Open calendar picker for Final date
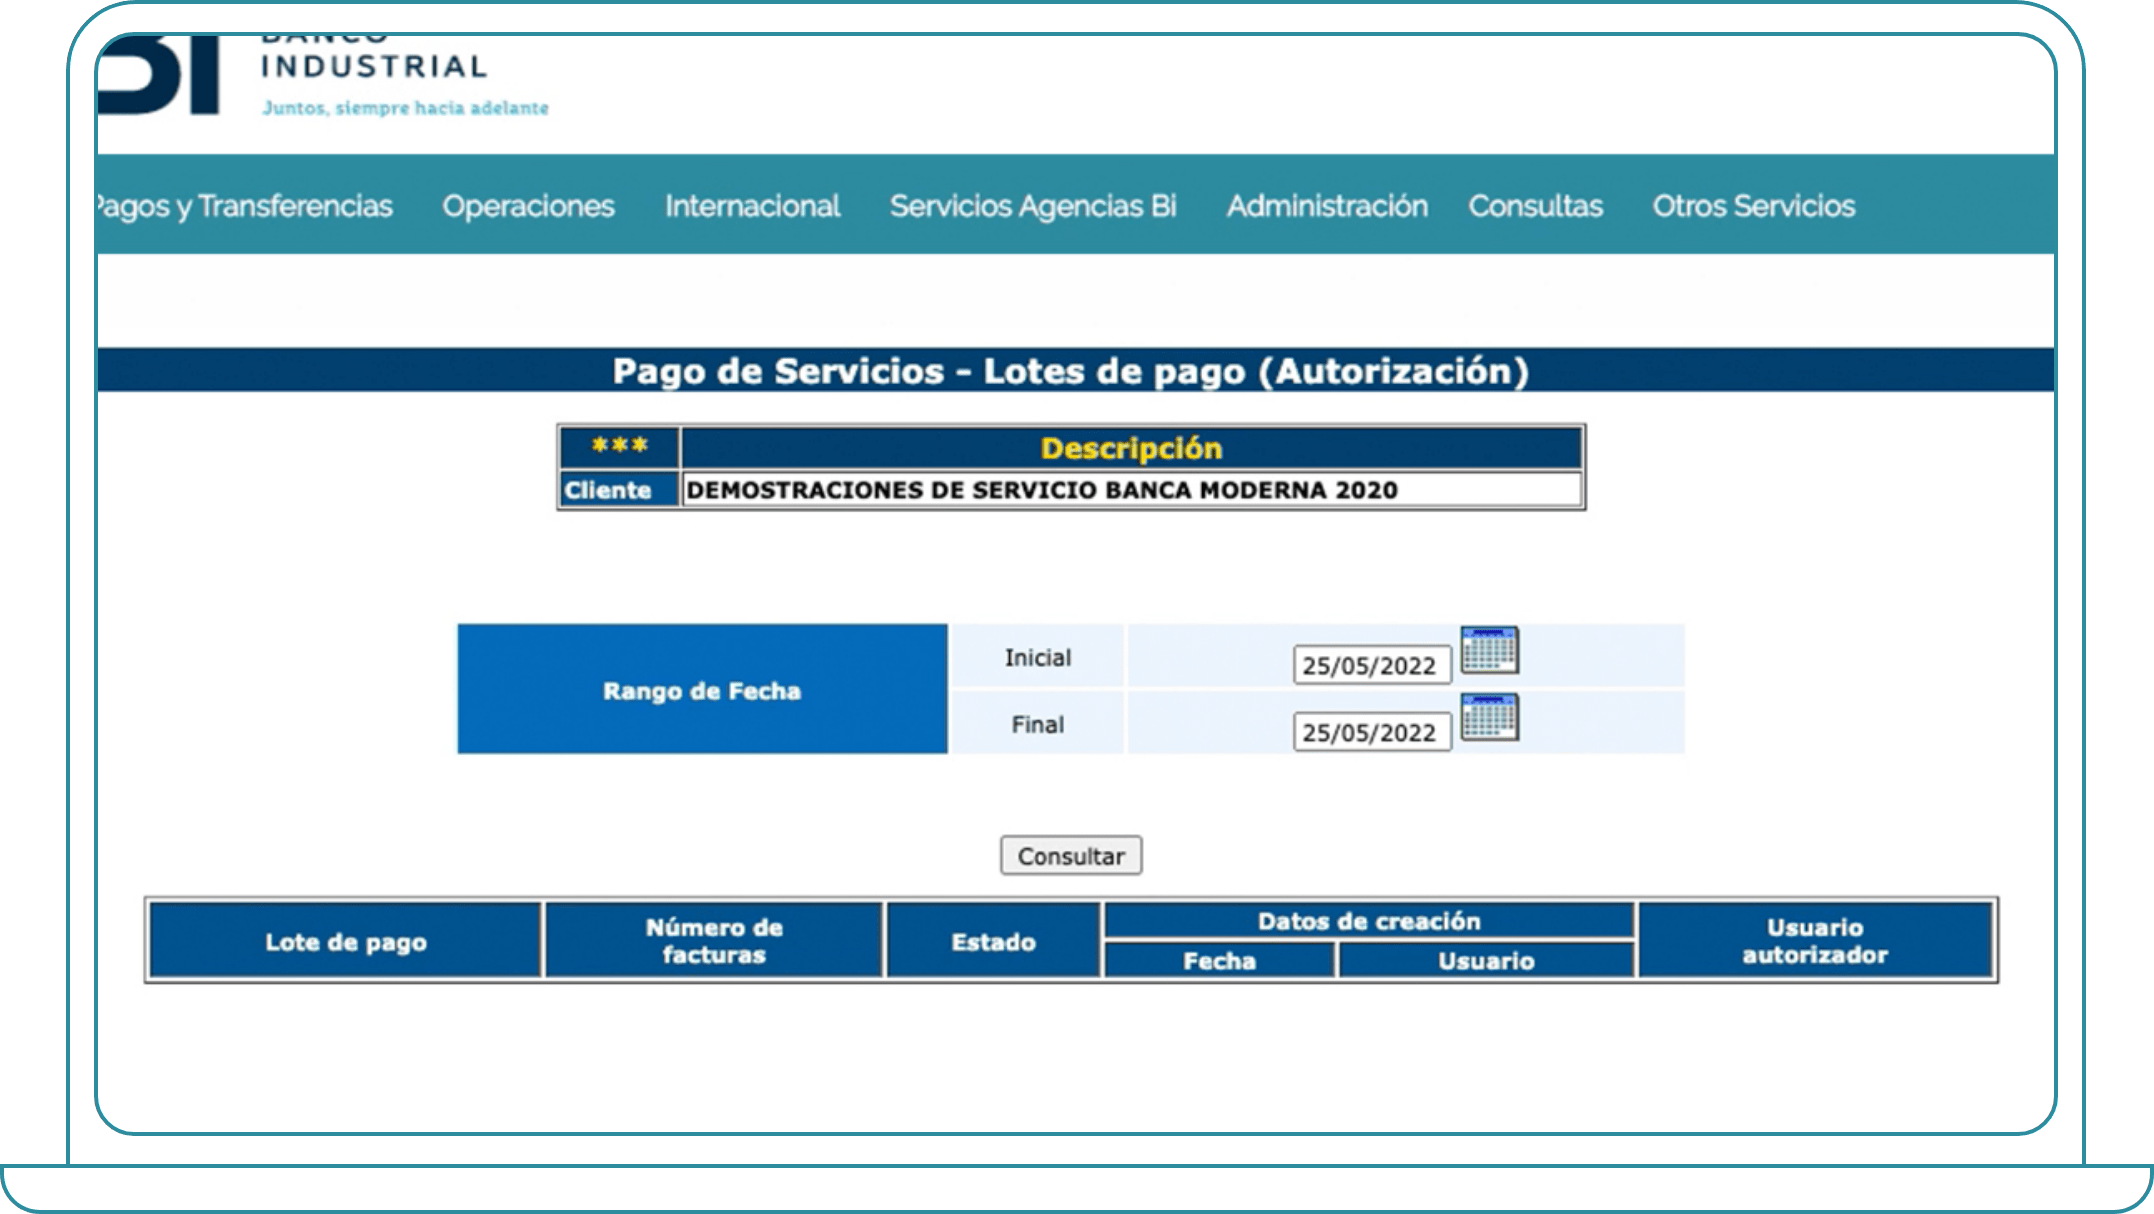The height and width of the screenshot is (1214, 2154). pos(1489,717)
